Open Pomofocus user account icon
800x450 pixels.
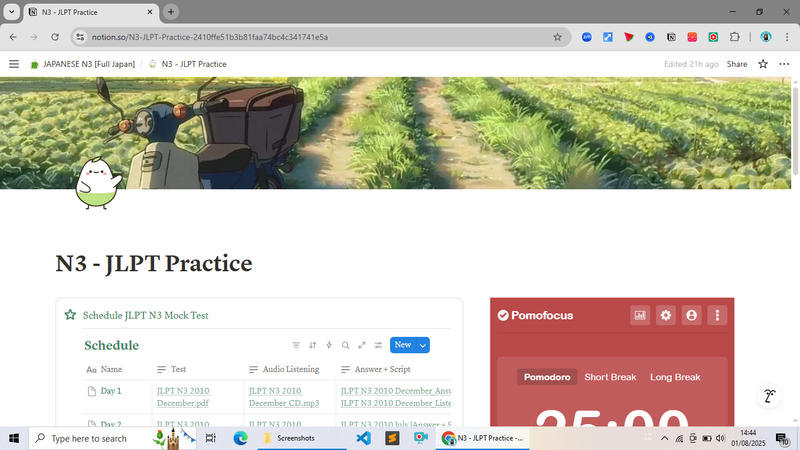[x=691, y=315]
